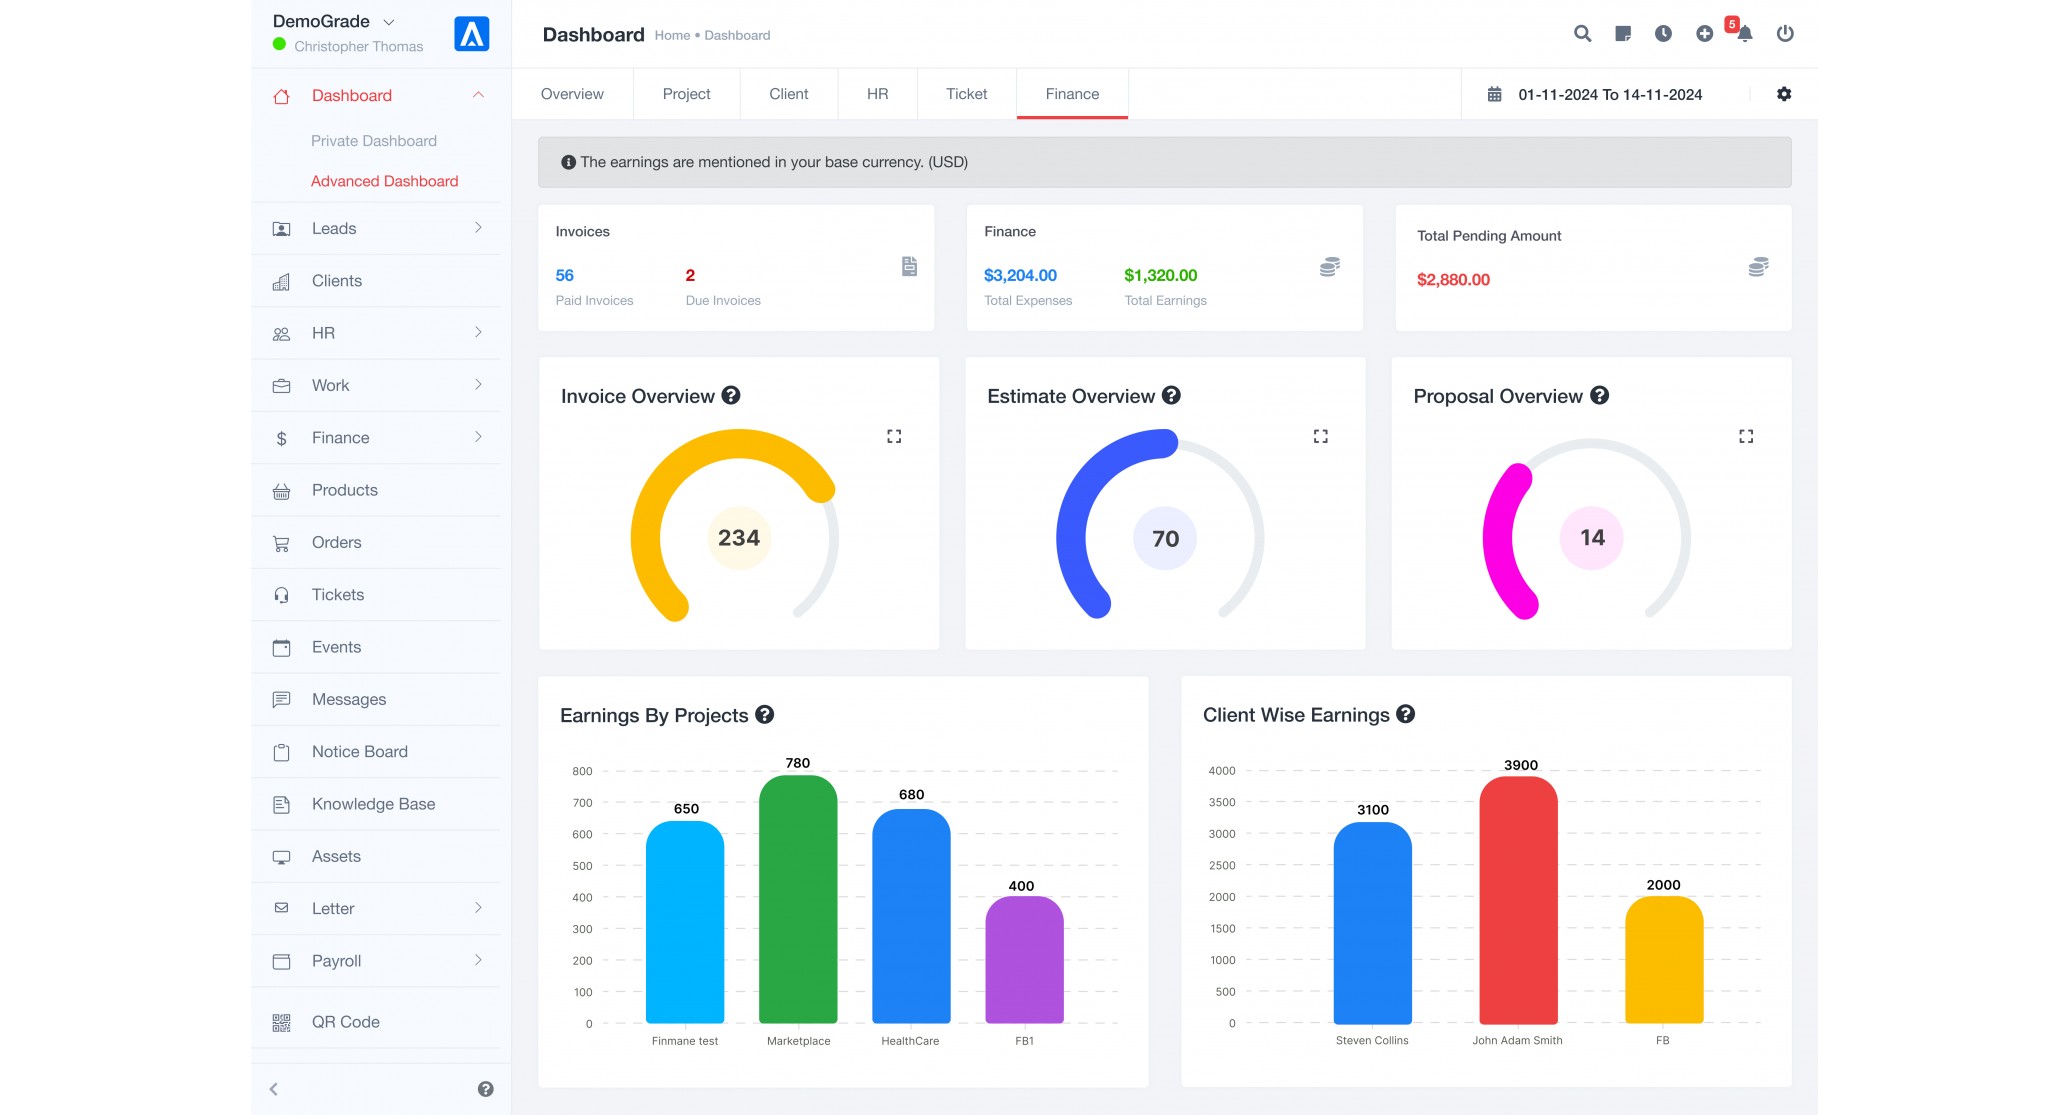
Task: Expand the Leads sidebar menu
Action: point(378,228)
